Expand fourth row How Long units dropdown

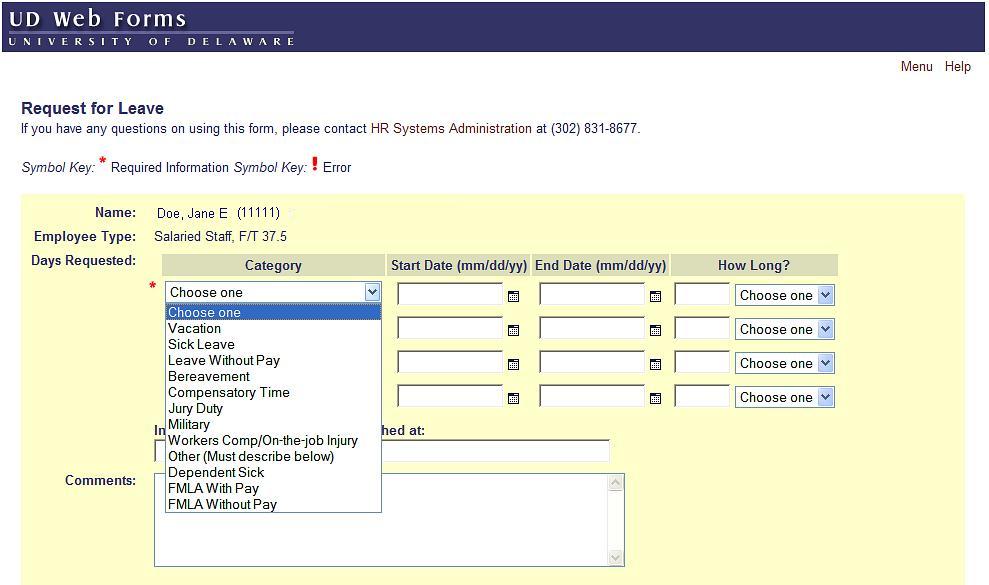(x=825, y=397)
